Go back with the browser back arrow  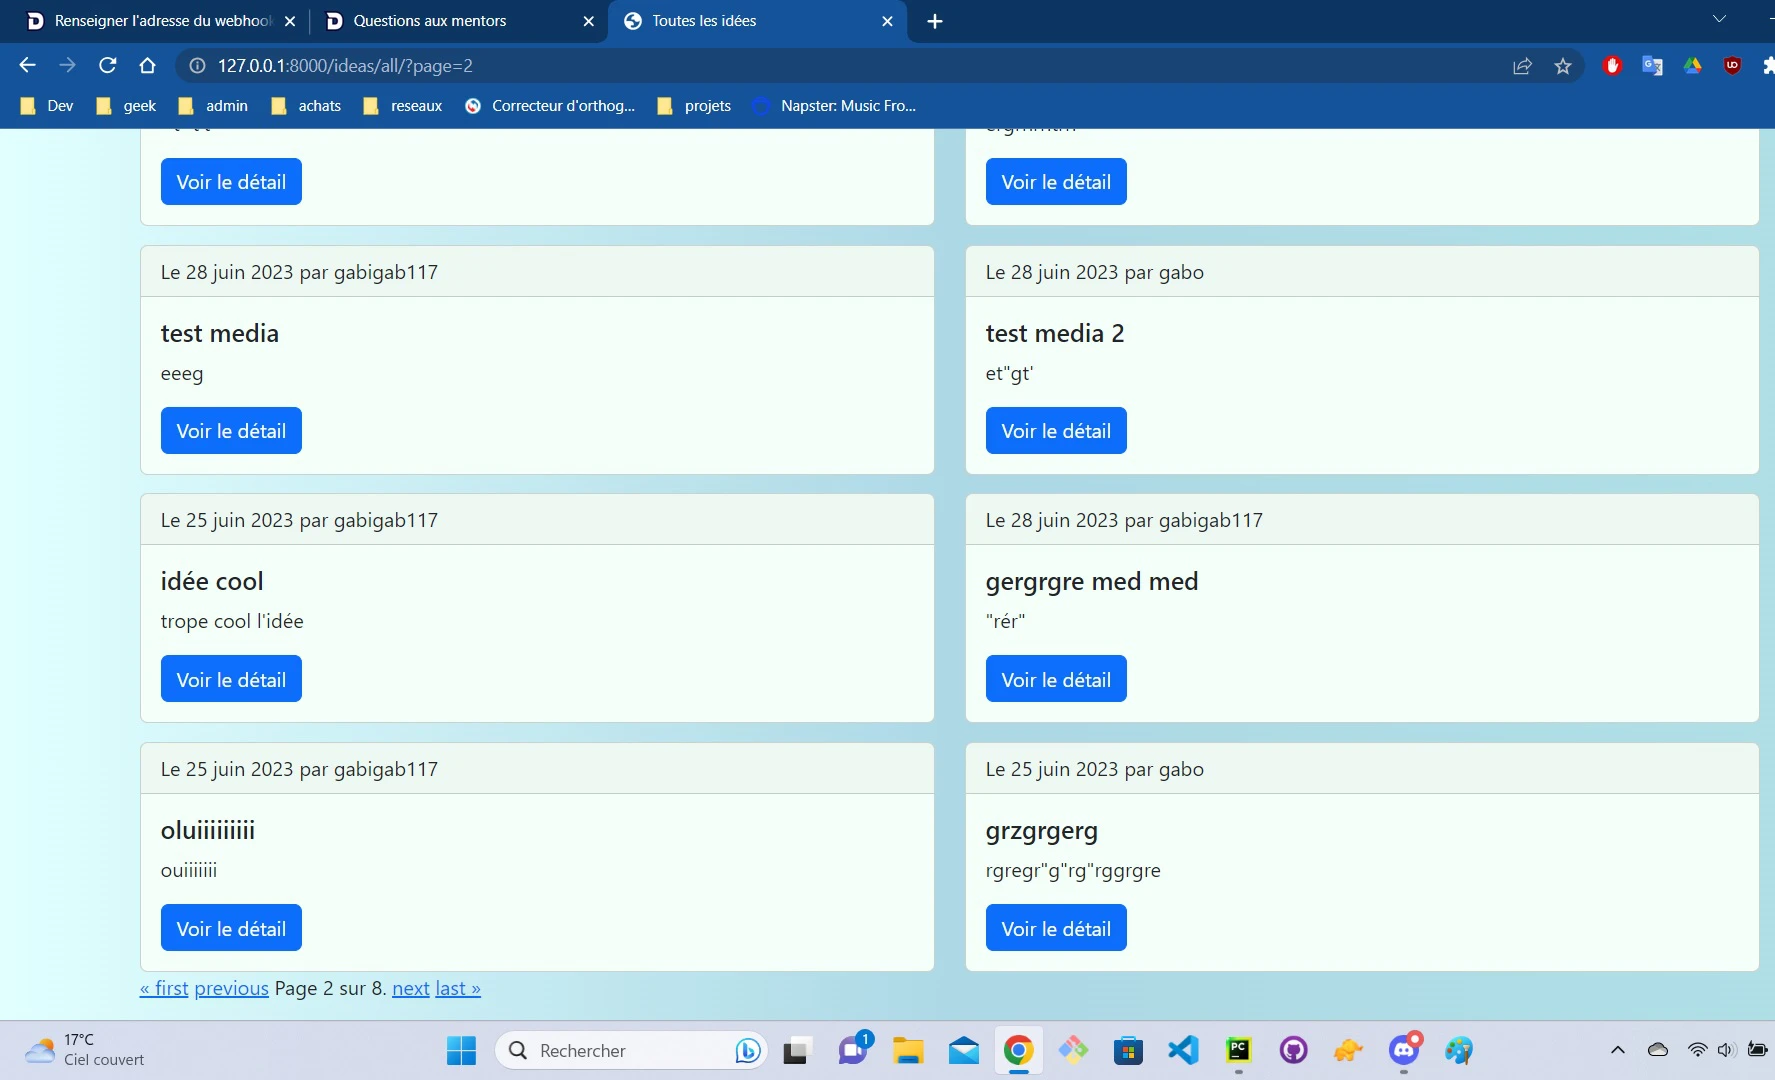tap(27, 66)
